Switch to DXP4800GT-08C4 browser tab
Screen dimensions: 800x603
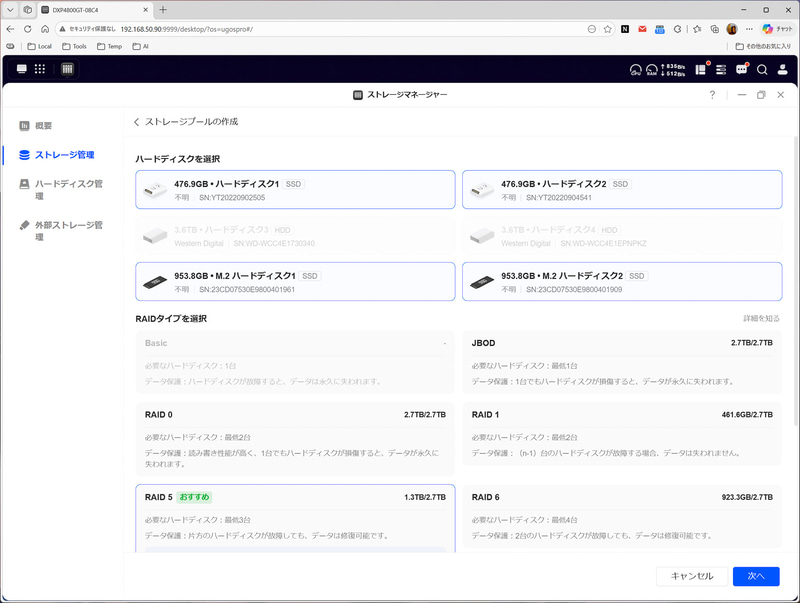click(x=94, y=10)
